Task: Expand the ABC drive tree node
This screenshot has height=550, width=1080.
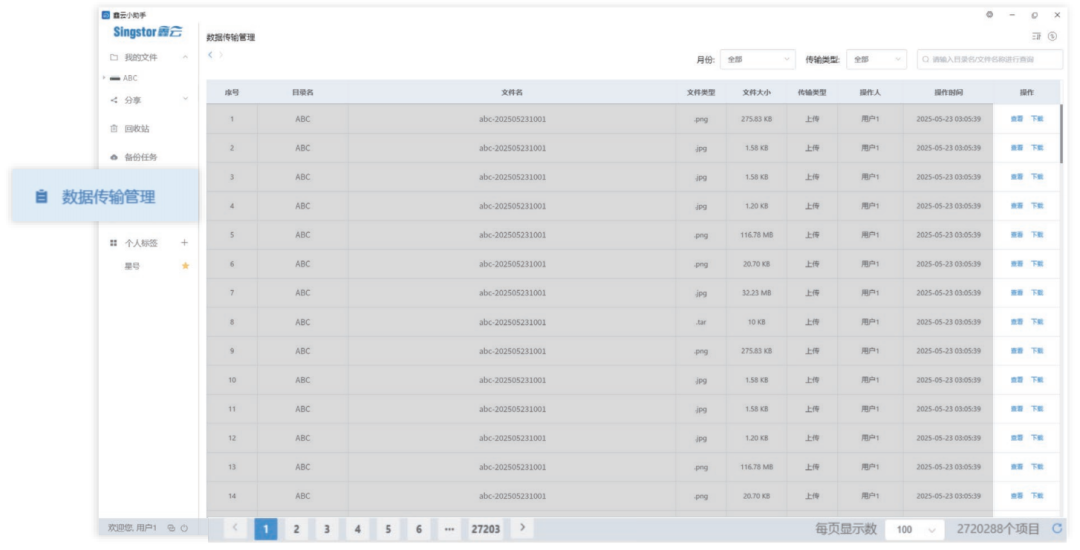Action: point(104,78)
